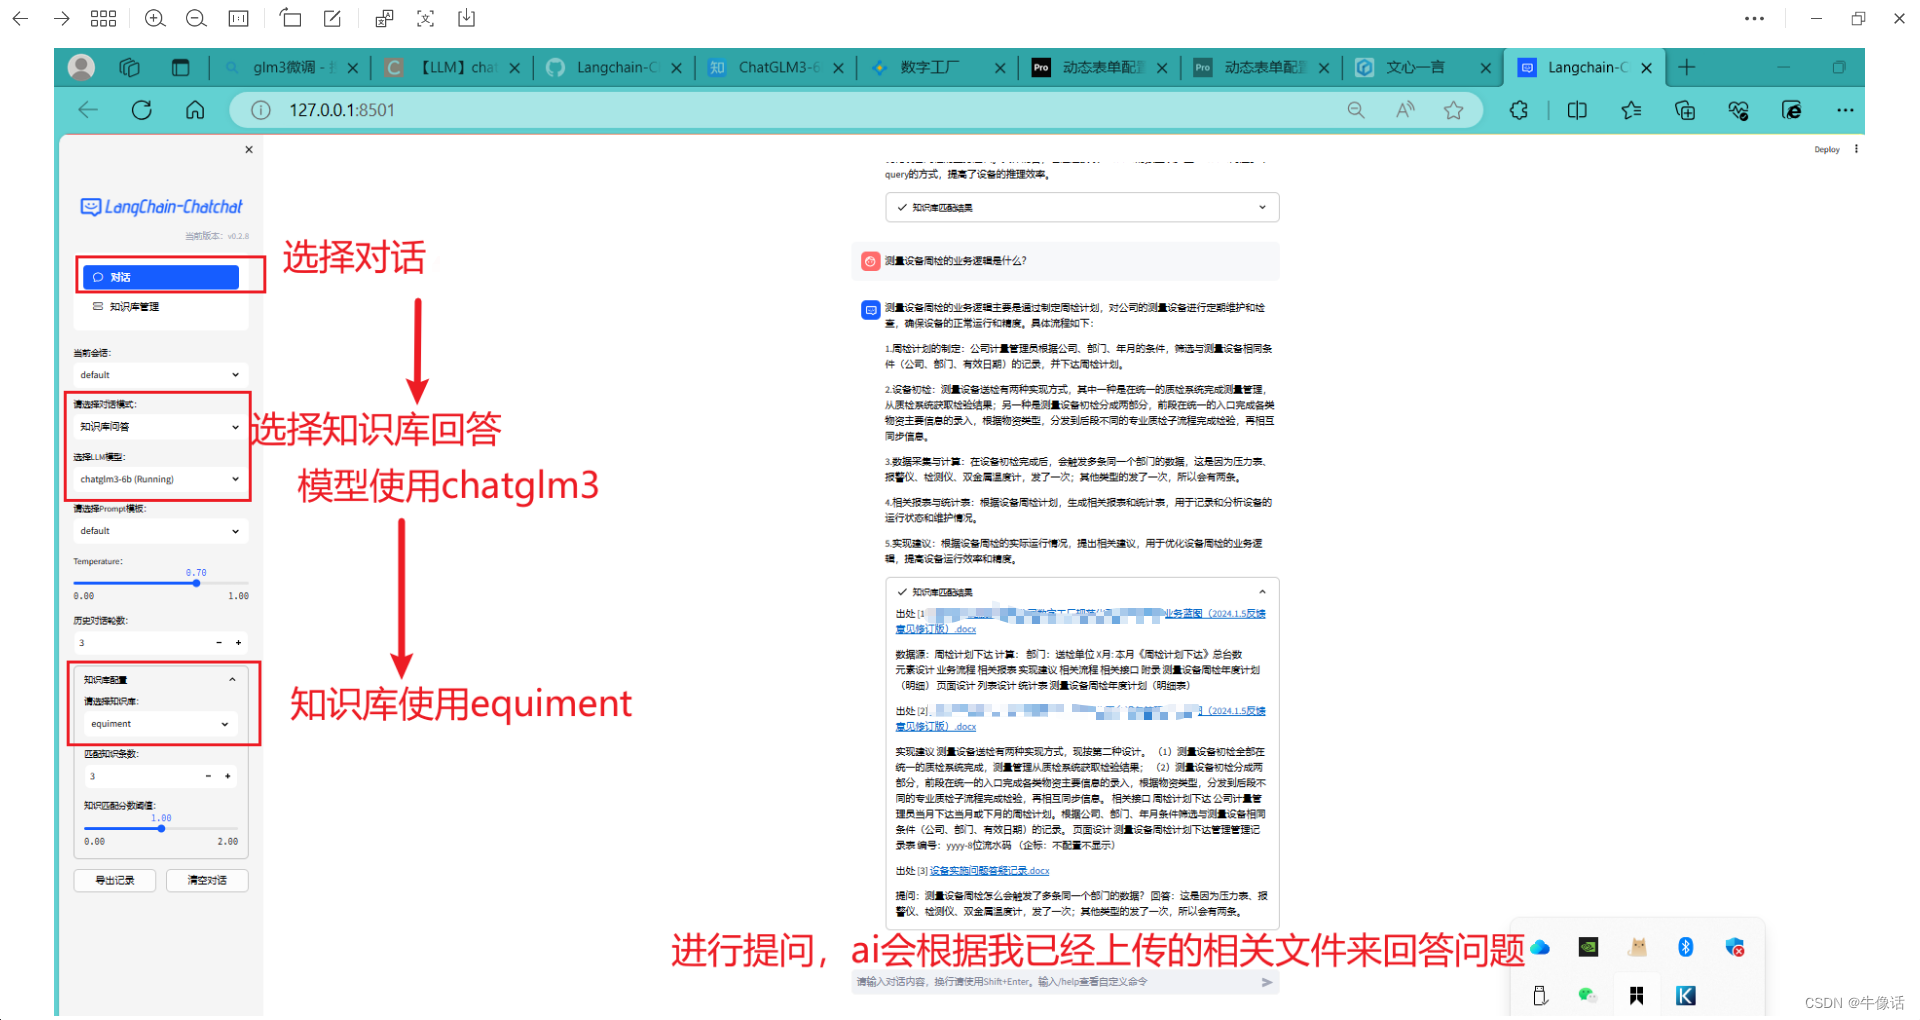Go to next image in viewer toolbar
The height and width of the screenshot is (1020, 1920).
pyautogui.click(x=61, y=18)
